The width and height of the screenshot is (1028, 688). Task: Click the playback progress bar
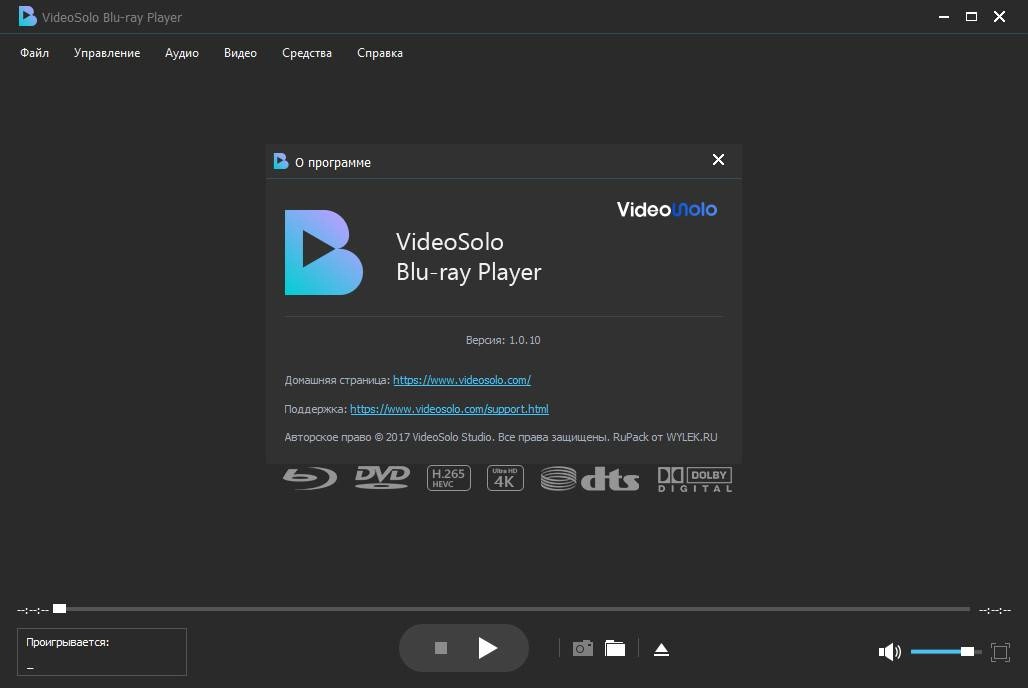511,609
